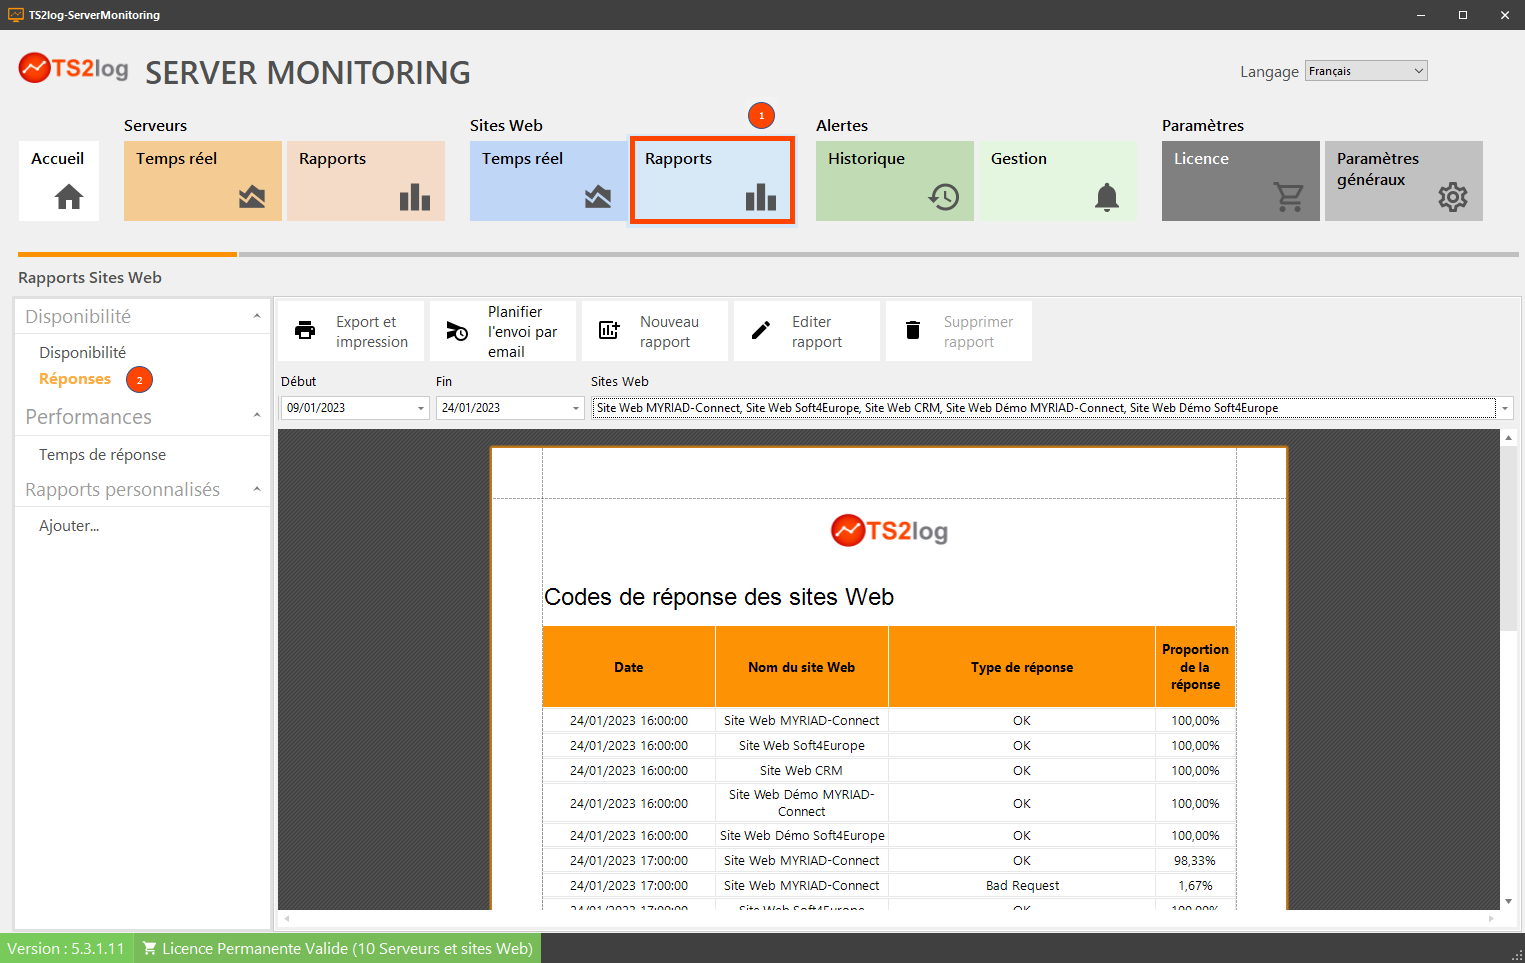Image resolution: width=1525 pixels, height=963 pixels.
Task: Click the Sites Web selection text field
Action: [1044, 408]
